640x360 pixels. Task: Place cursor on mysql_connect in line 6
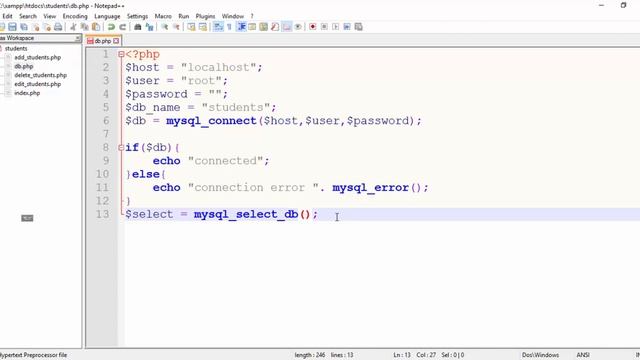[x=211, y=121]
